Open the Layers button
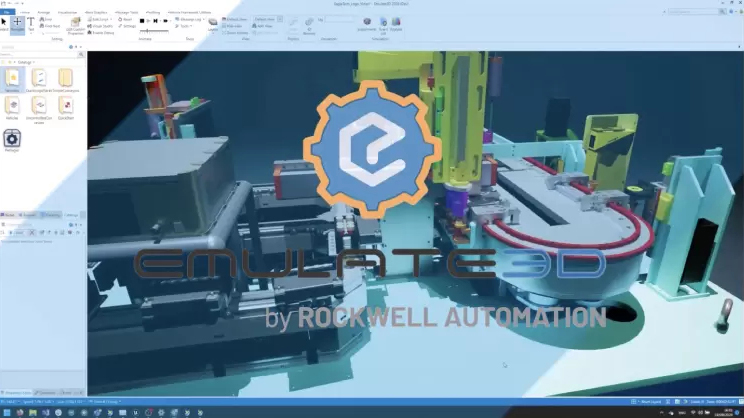The width and height of the screenshot is (744, 418). tap(213, 25)
